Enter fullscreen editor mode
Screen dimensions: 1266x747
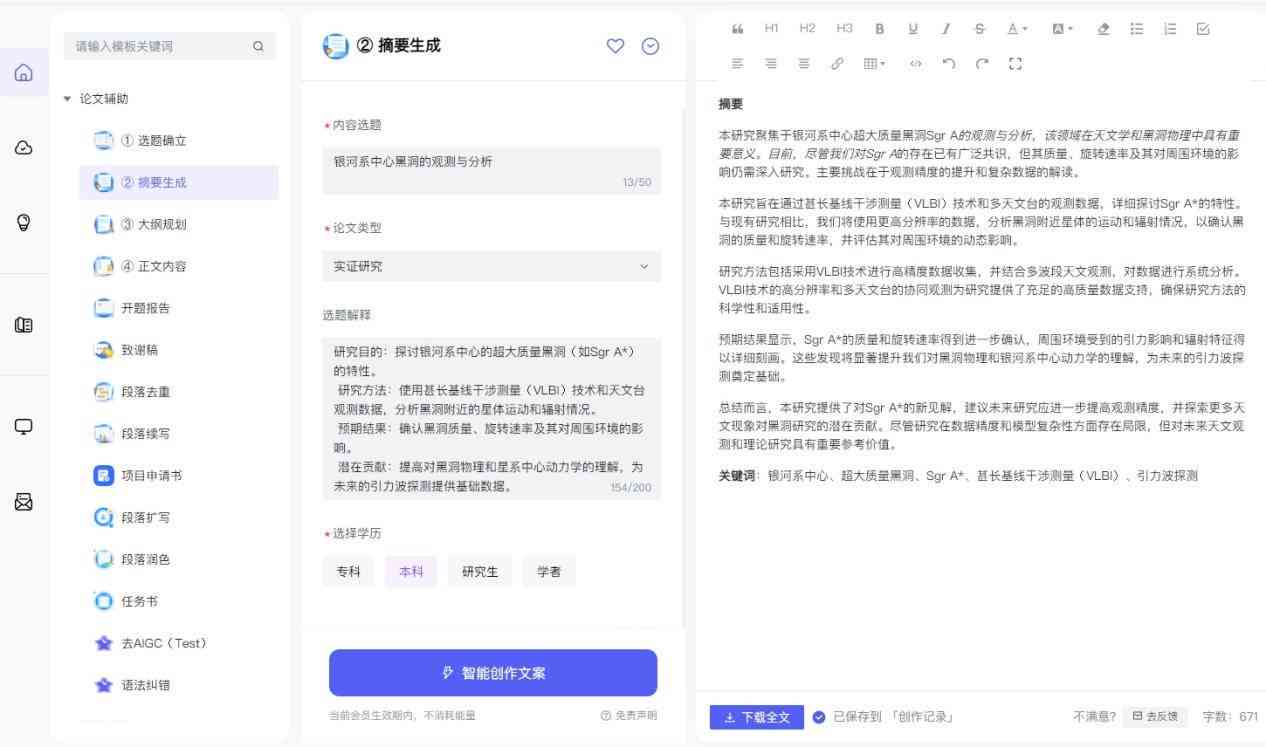pos(1015,64)
